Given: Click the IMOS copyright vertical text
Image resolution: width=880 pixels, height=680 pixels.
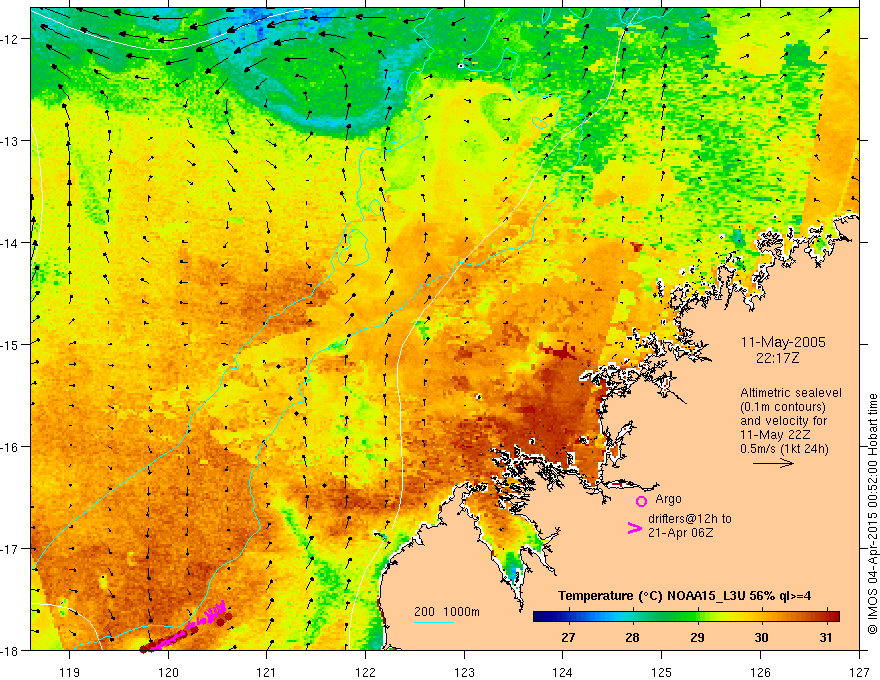Looking at the screenshot, I should tap(872, 513).
